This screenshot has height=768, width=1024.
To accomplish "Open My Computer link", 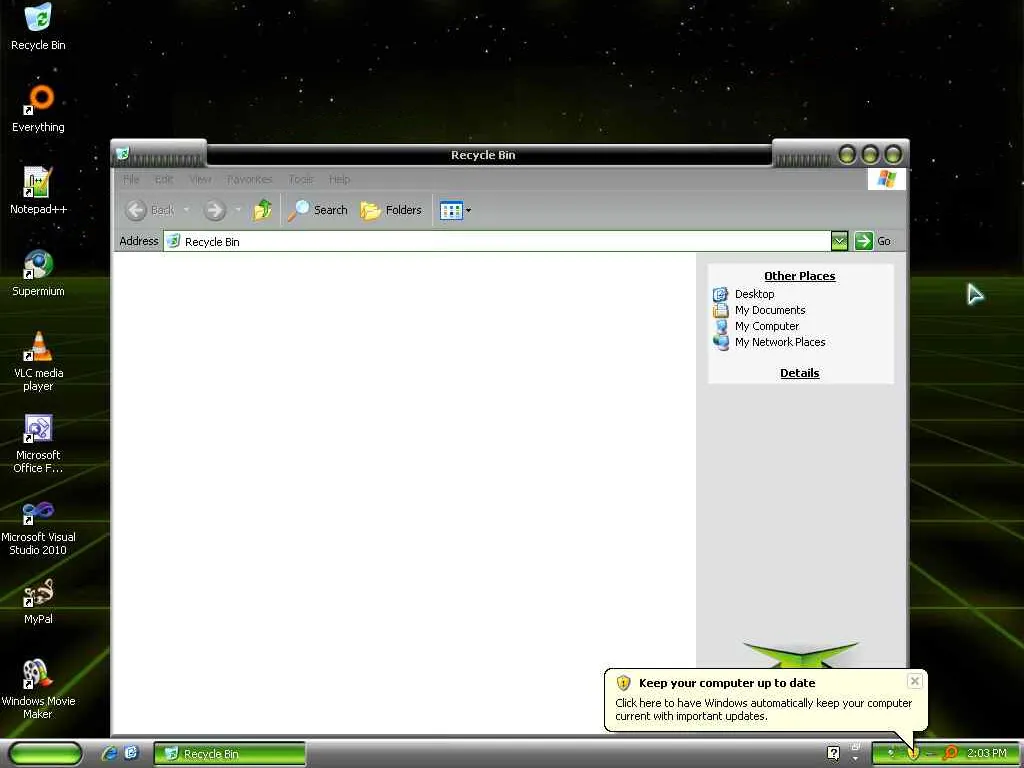I will coord(756,326).
